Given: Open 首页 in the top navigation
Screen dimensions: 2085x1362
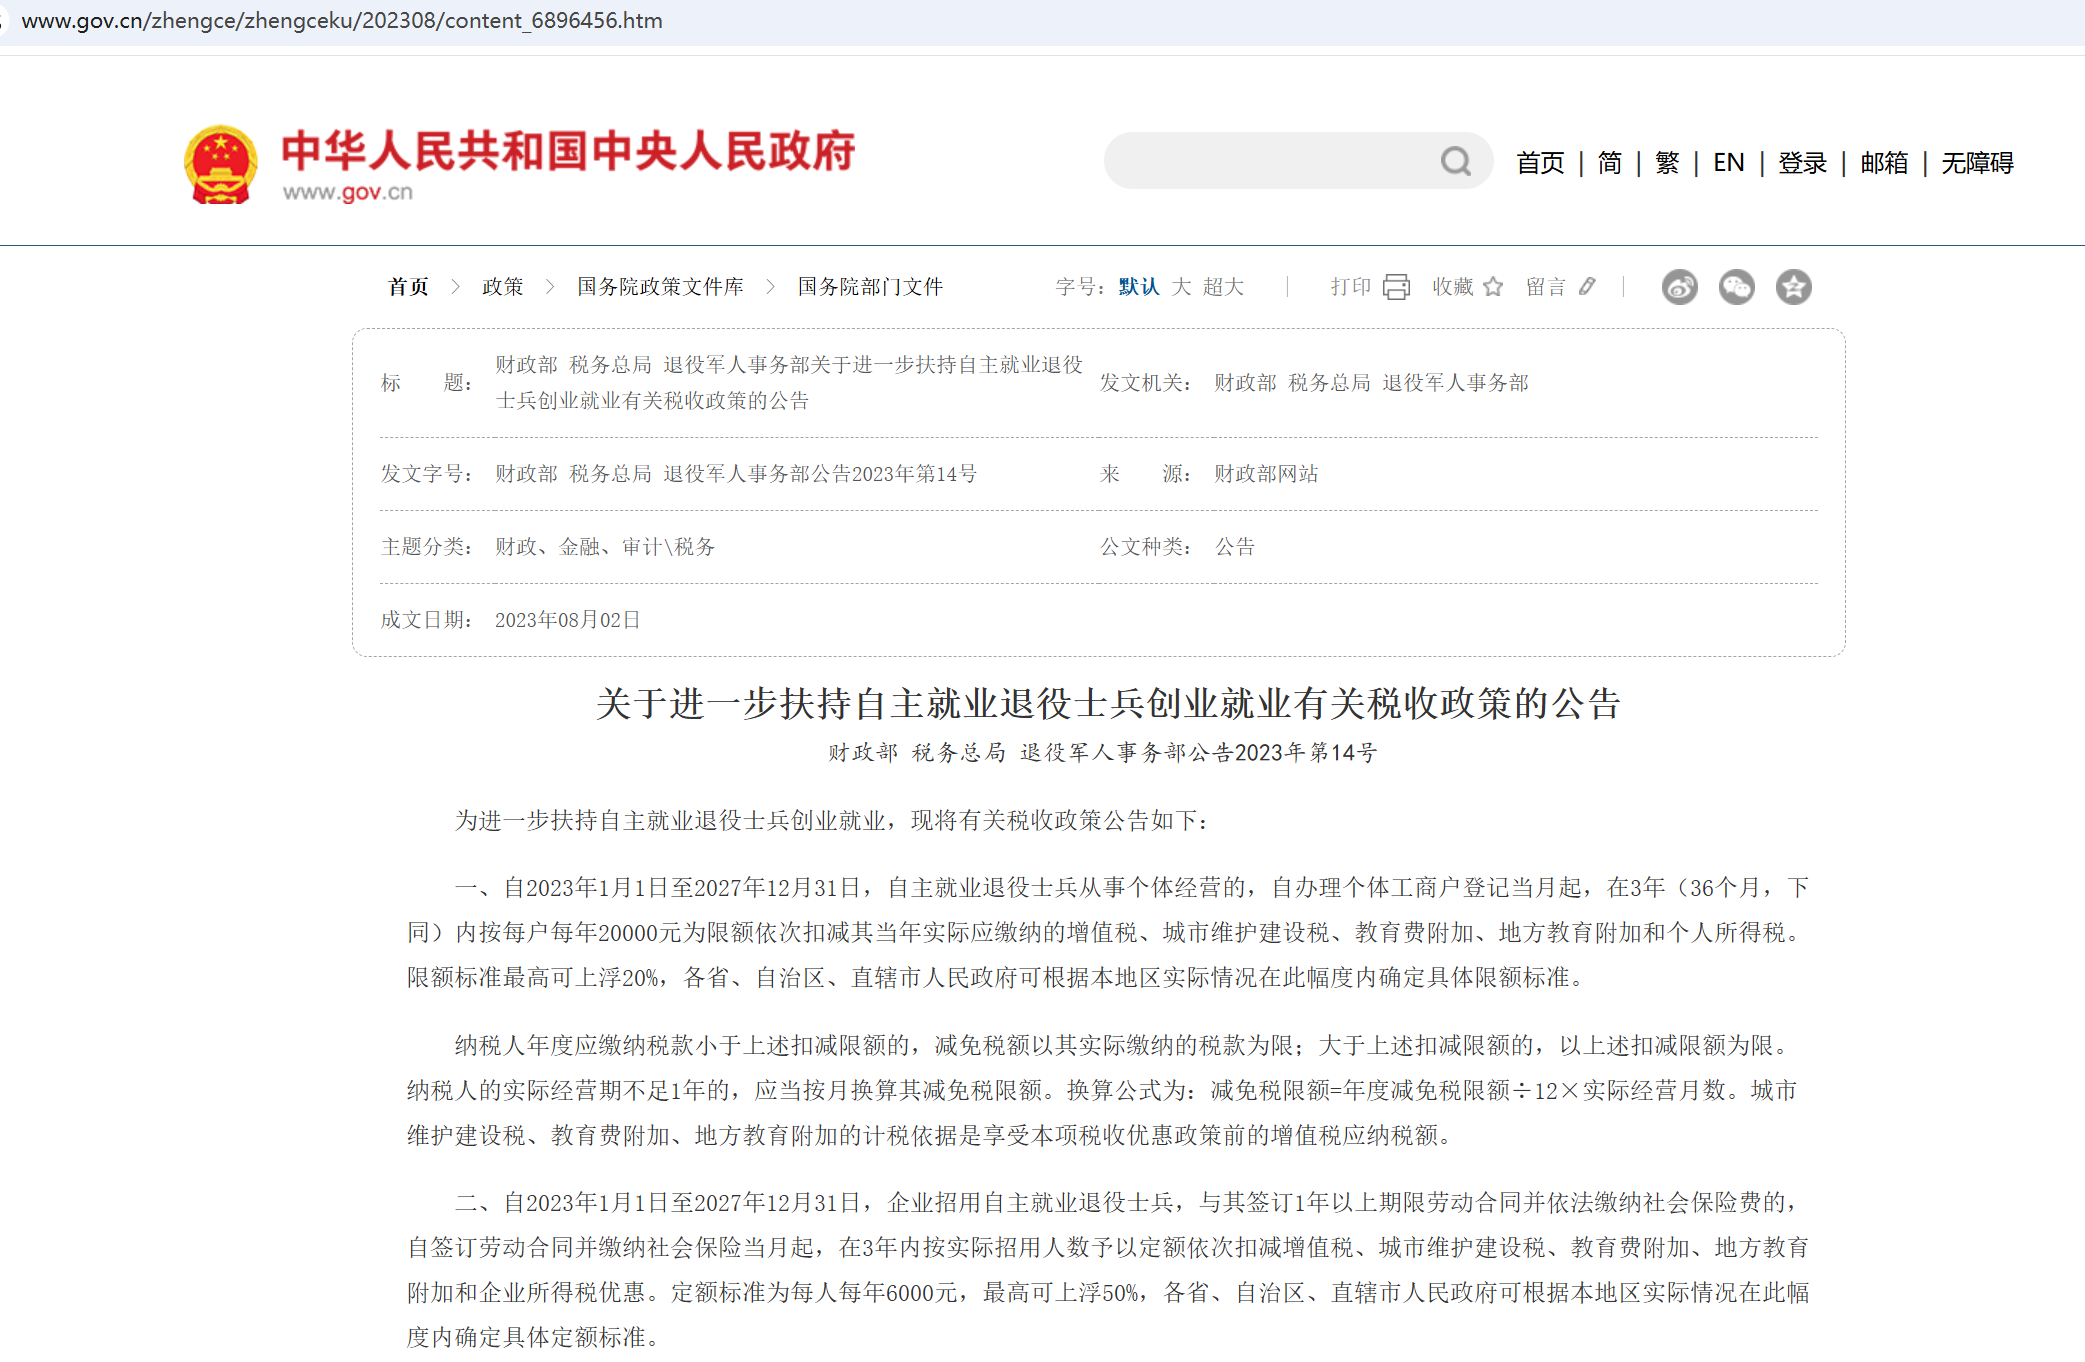Looking at the screenshot, I should pos(1539,162).
